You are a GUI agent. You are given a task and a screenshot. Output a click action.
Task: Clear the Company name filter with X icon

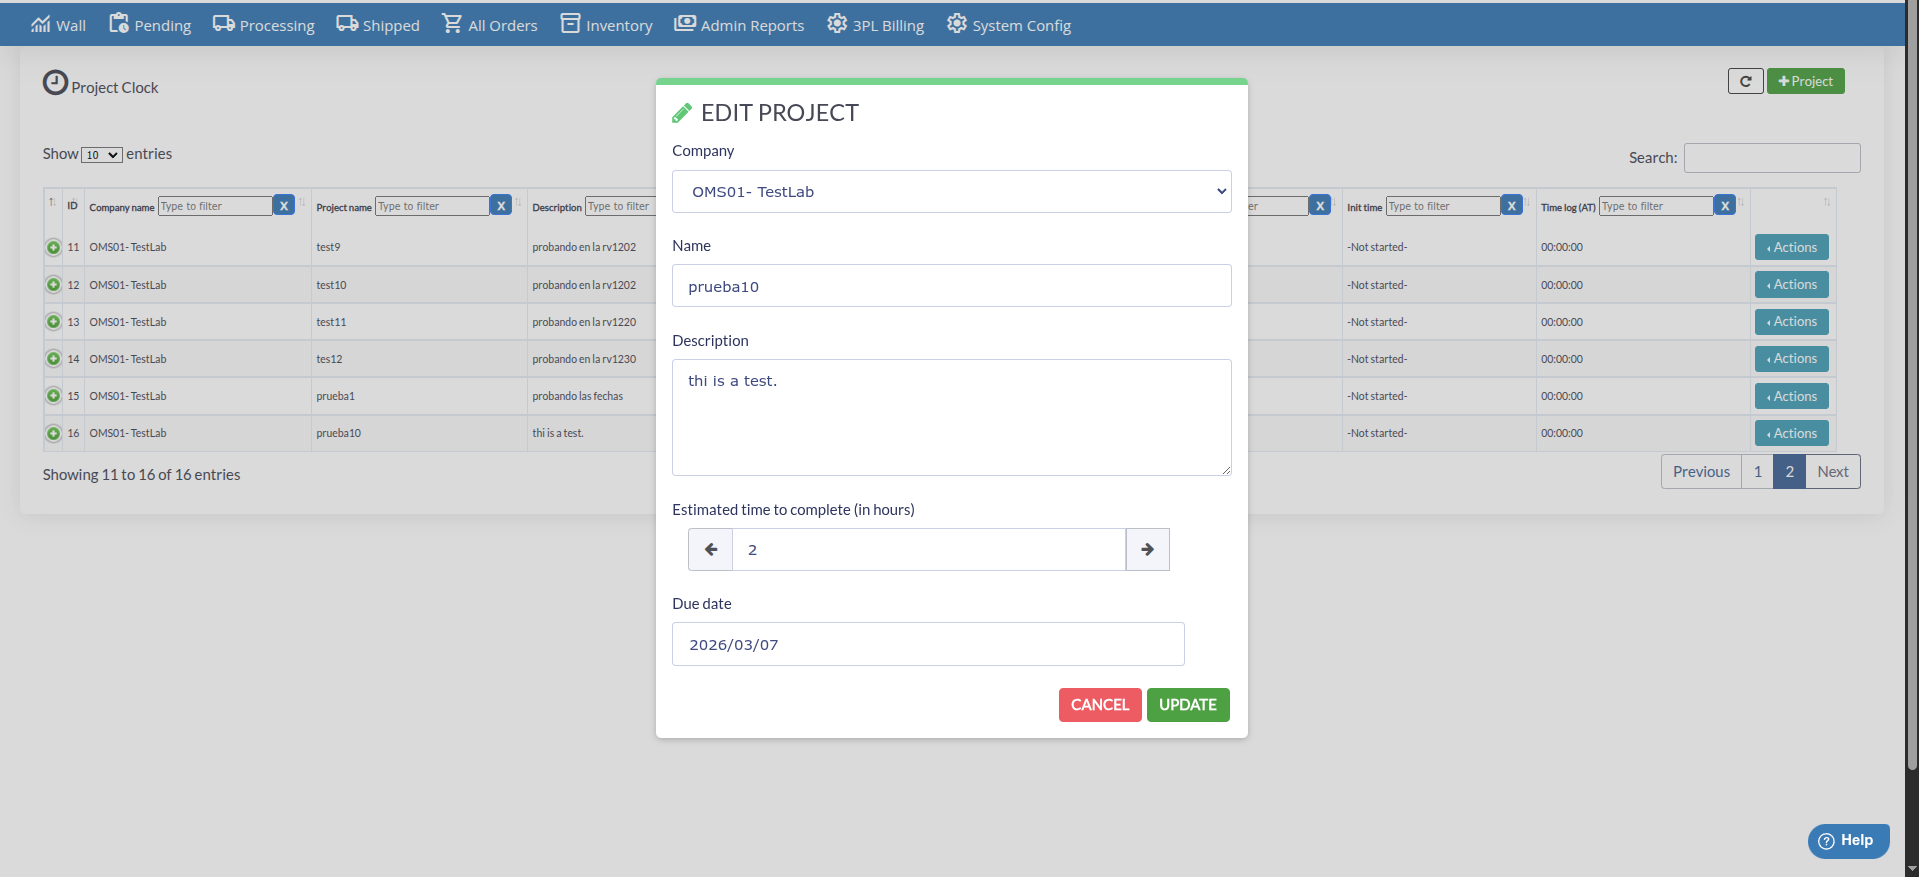(284, 206)
